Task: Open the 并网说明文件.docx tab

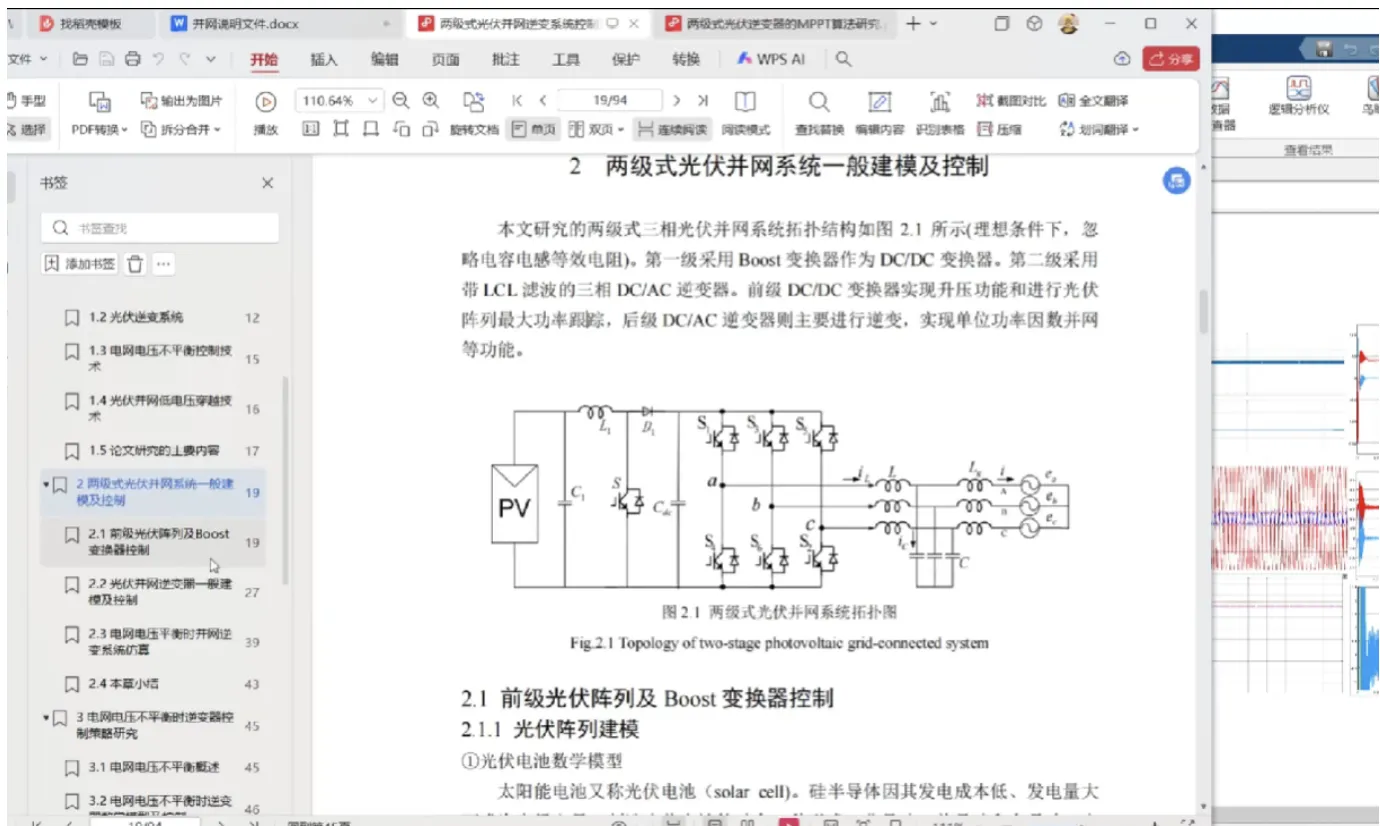Action: pyautogui.click(x=280, y=23)
